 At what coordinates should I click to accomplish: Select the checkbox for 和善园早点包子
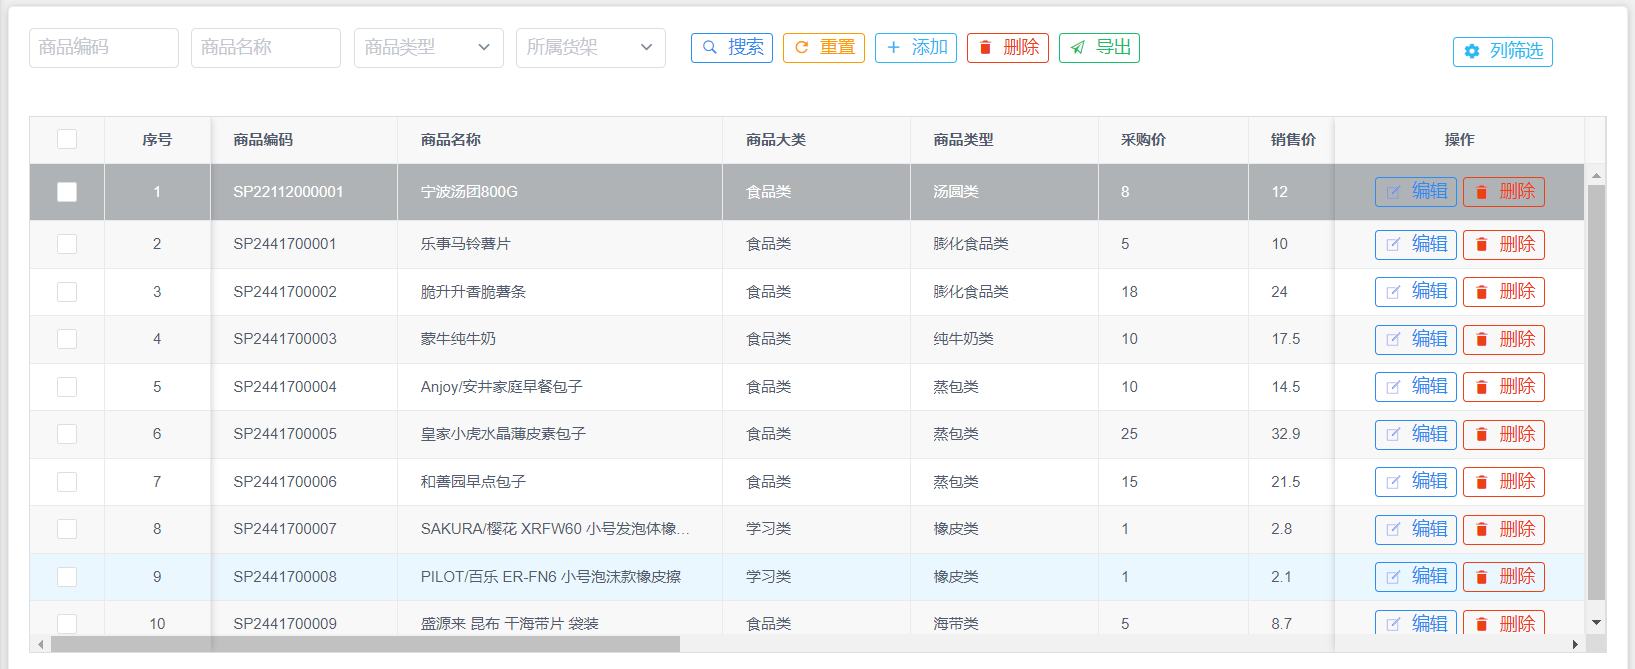coord(67,482)
